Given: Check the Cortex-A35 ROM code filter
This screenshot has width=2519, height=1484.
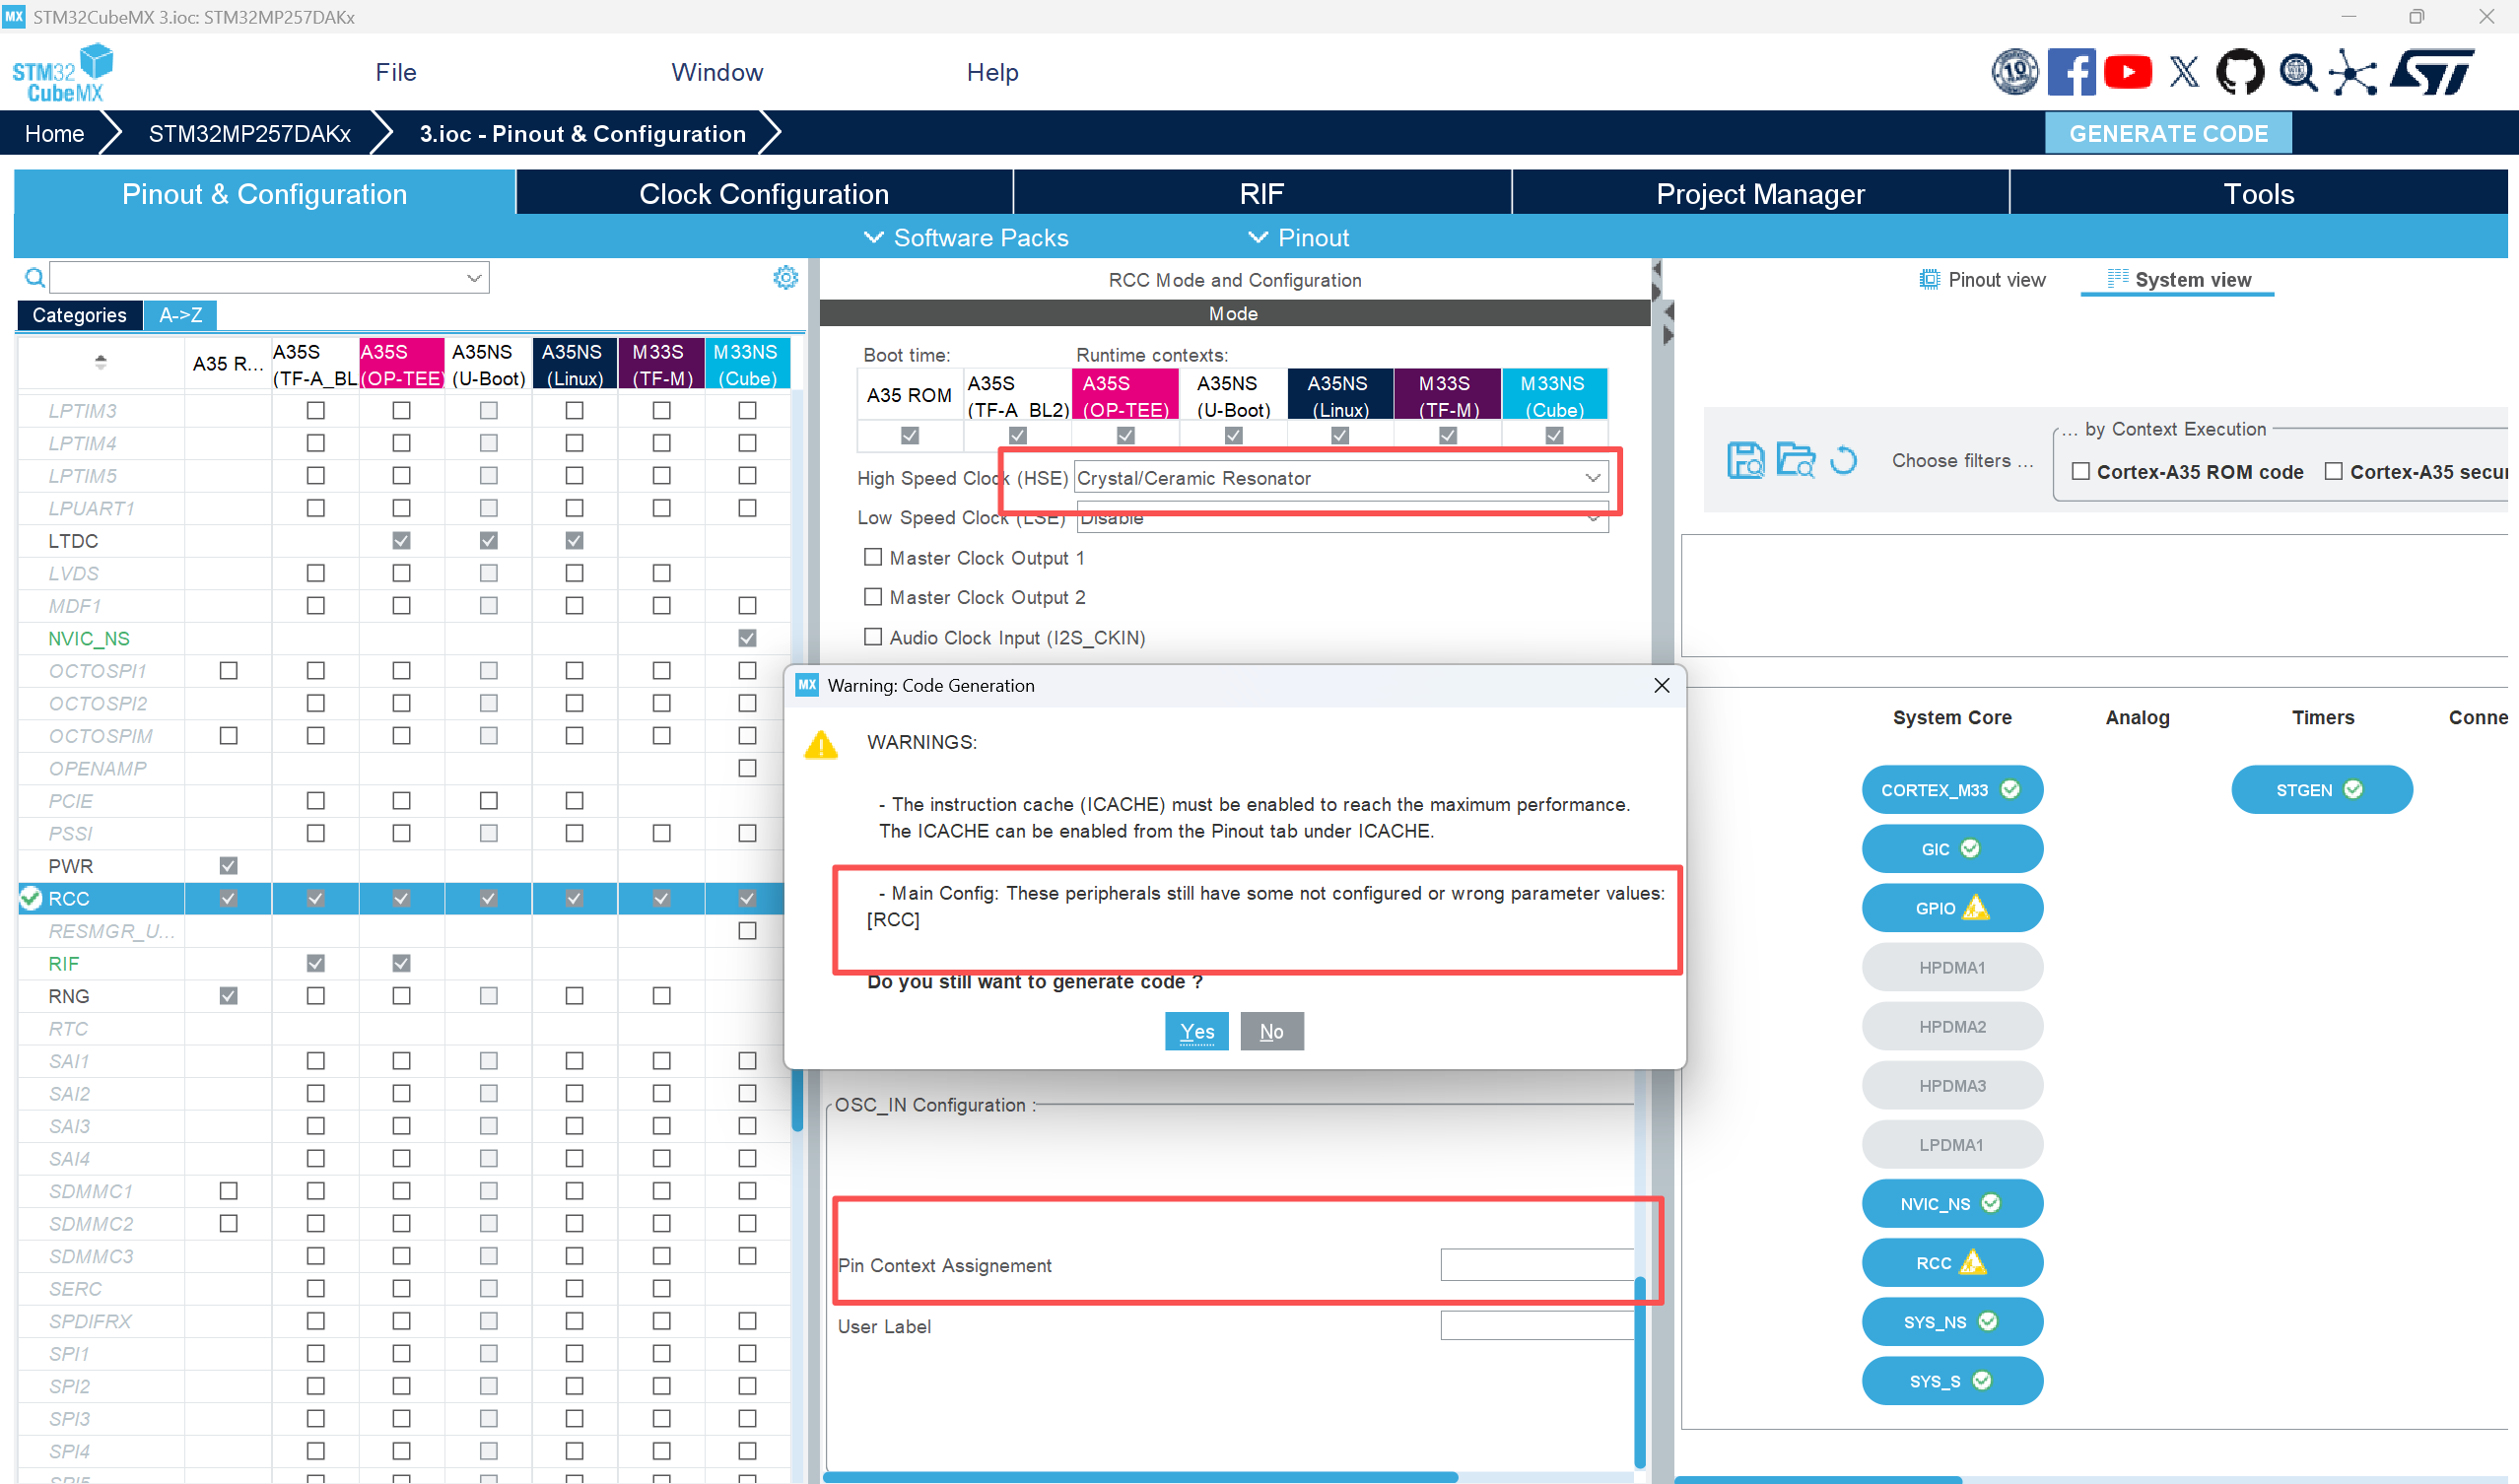Looking at the screenshot, I should click(x=2081, y=471).
